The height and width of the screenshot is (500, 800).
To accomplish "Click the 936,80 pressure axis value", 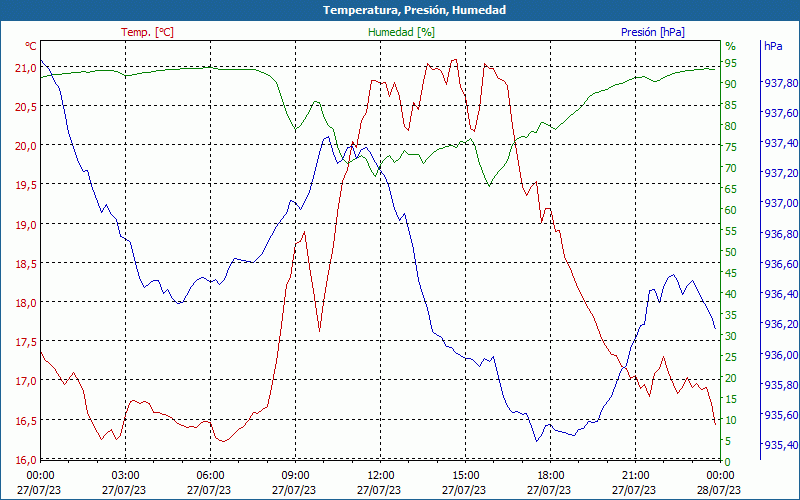I will click(x=780, y=234).
